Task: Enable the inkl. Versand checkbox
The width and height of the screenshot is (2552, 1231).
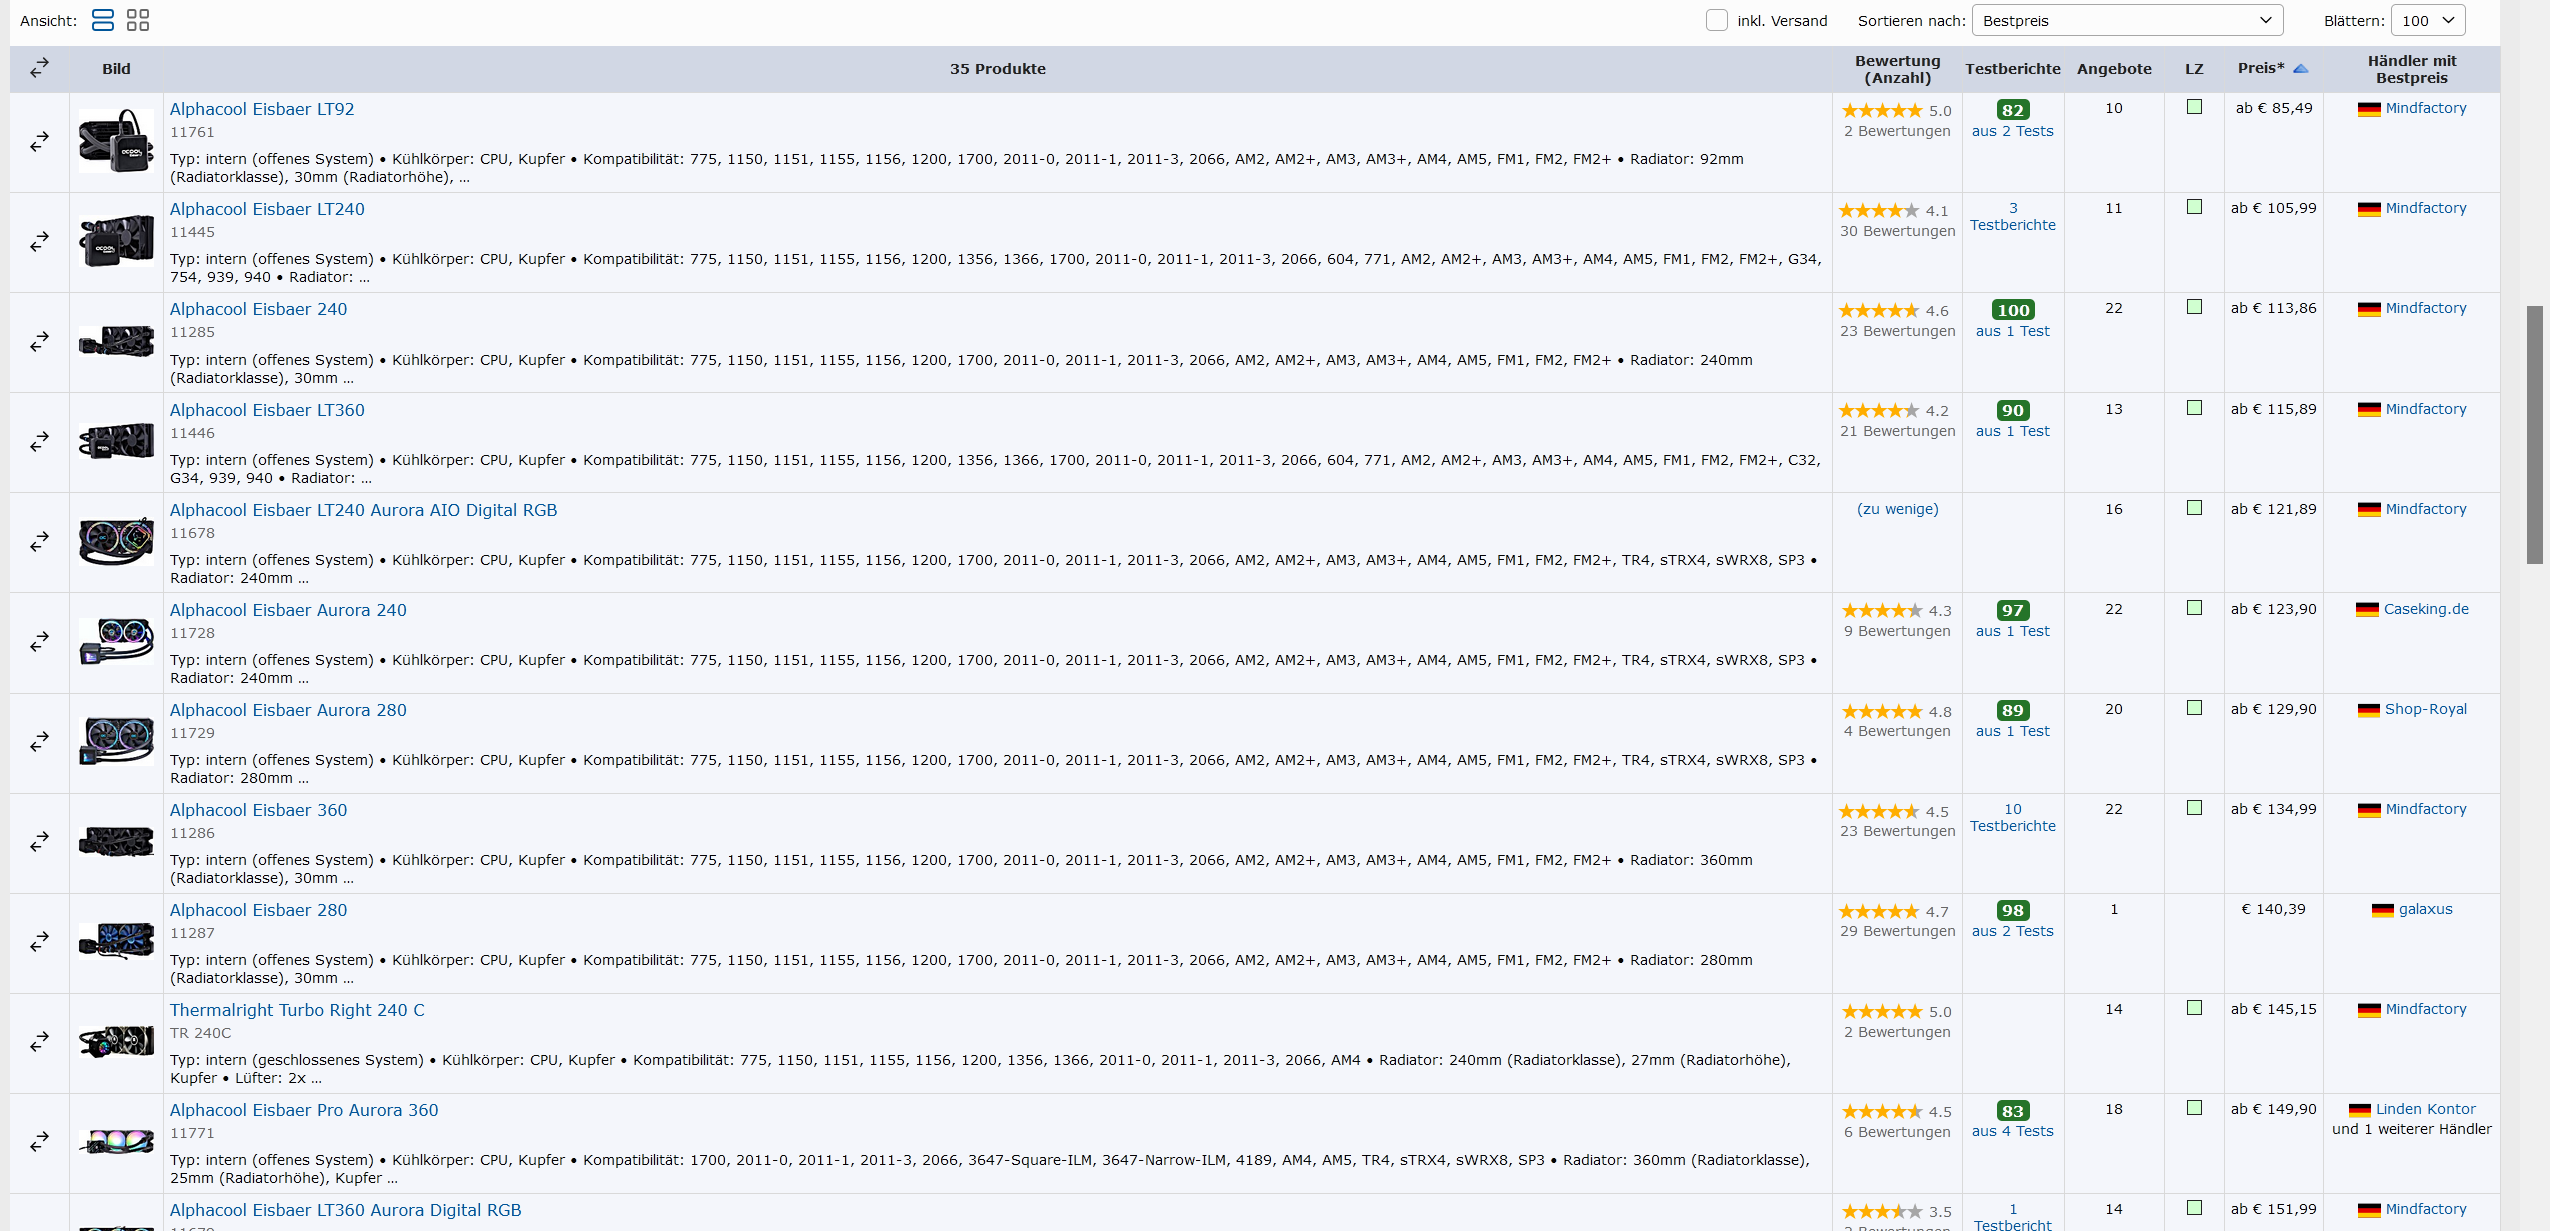Action: 1717,20
